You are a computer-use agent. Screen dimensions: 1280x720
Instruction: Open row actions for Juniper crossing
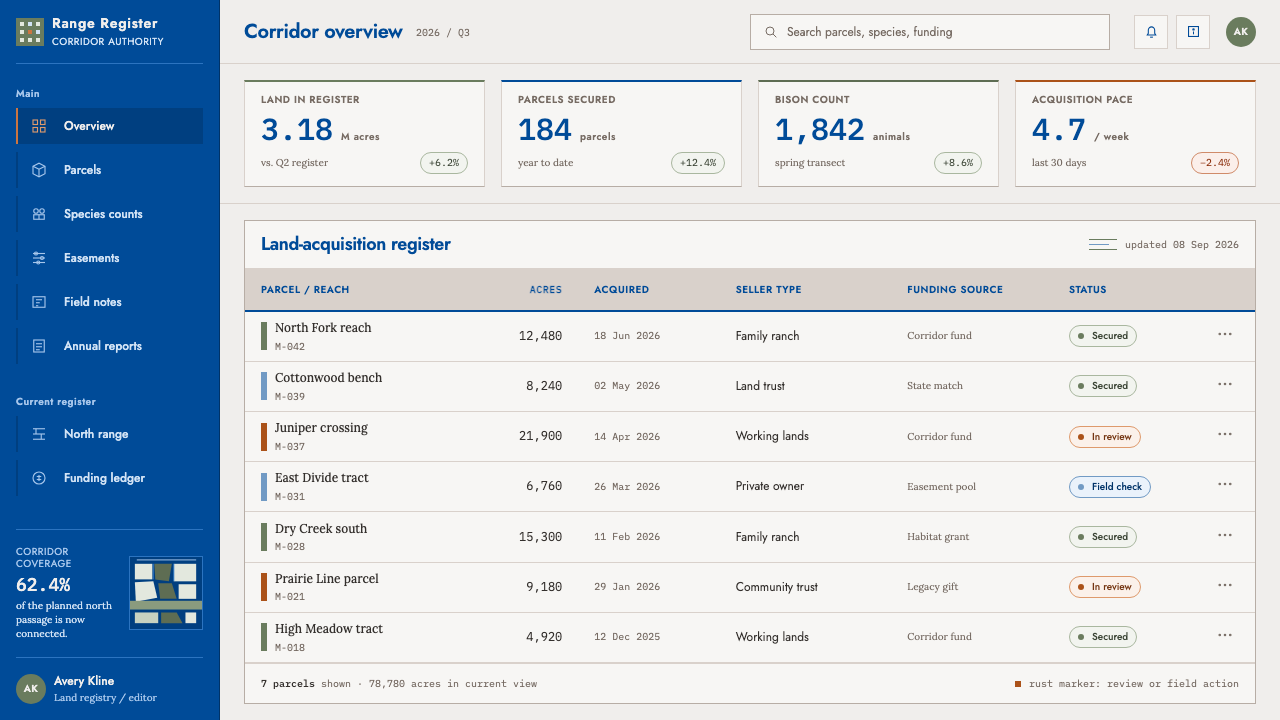click(1225, 435)
